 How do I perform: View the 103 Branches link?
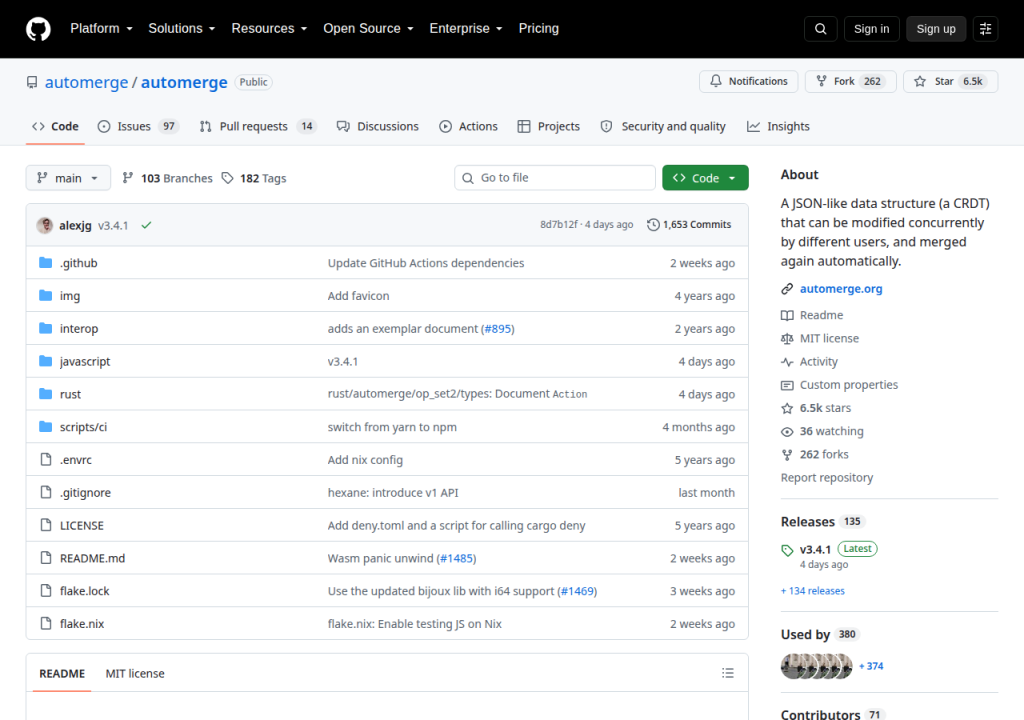pos(168,178)
